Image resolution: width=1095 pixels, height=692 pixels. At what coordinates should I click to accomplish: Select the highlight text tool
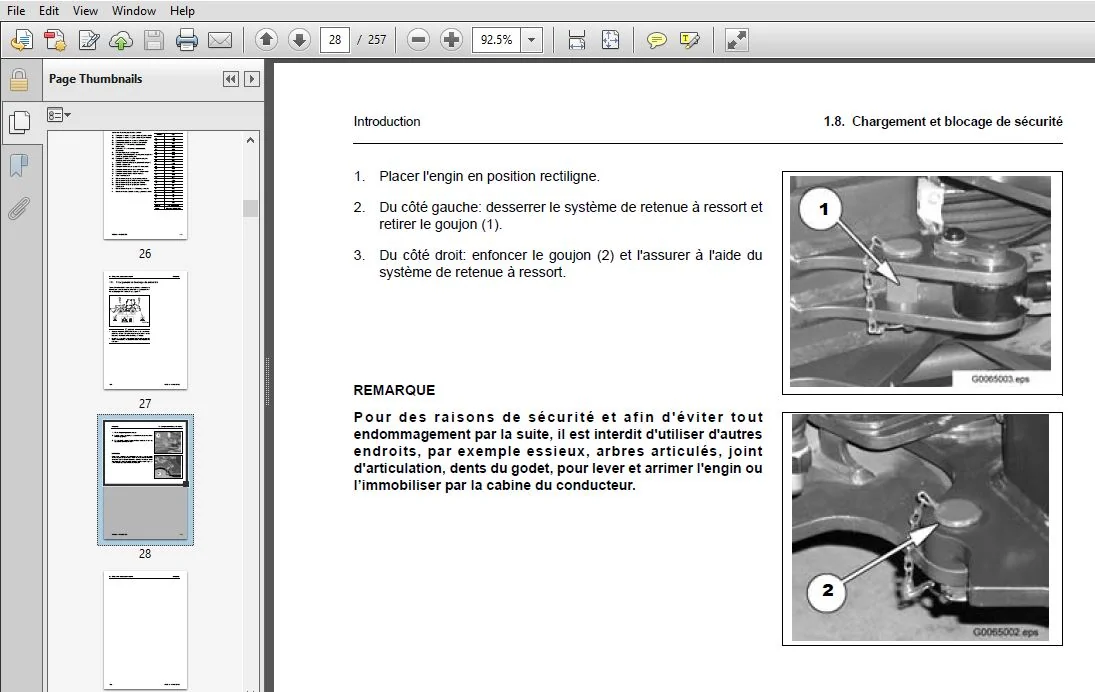coord(689,41)
